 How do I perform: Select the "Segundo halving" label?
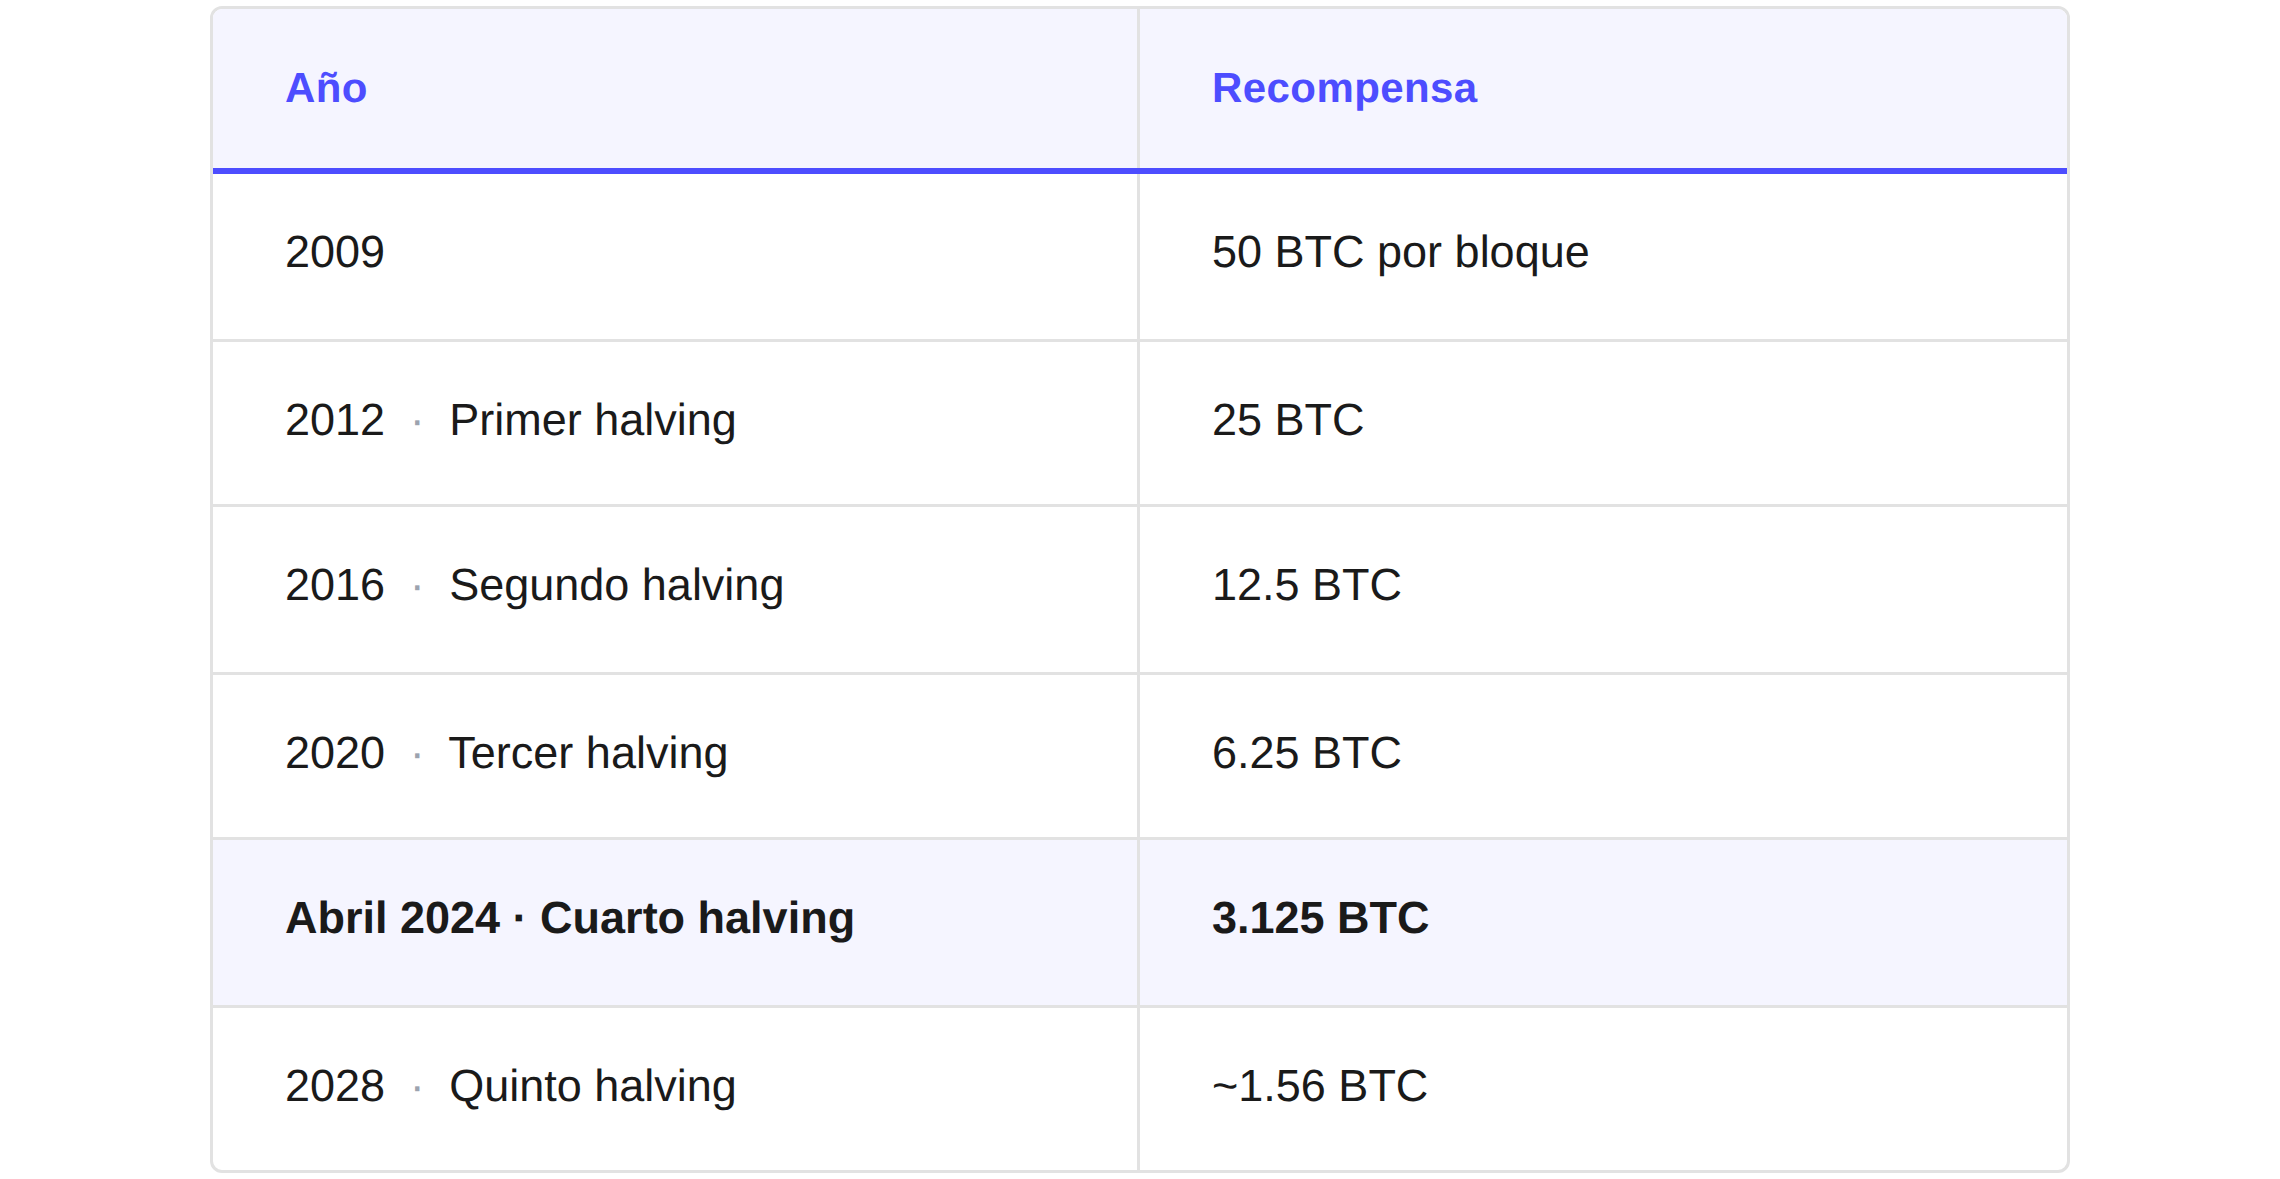coord(616,585)
